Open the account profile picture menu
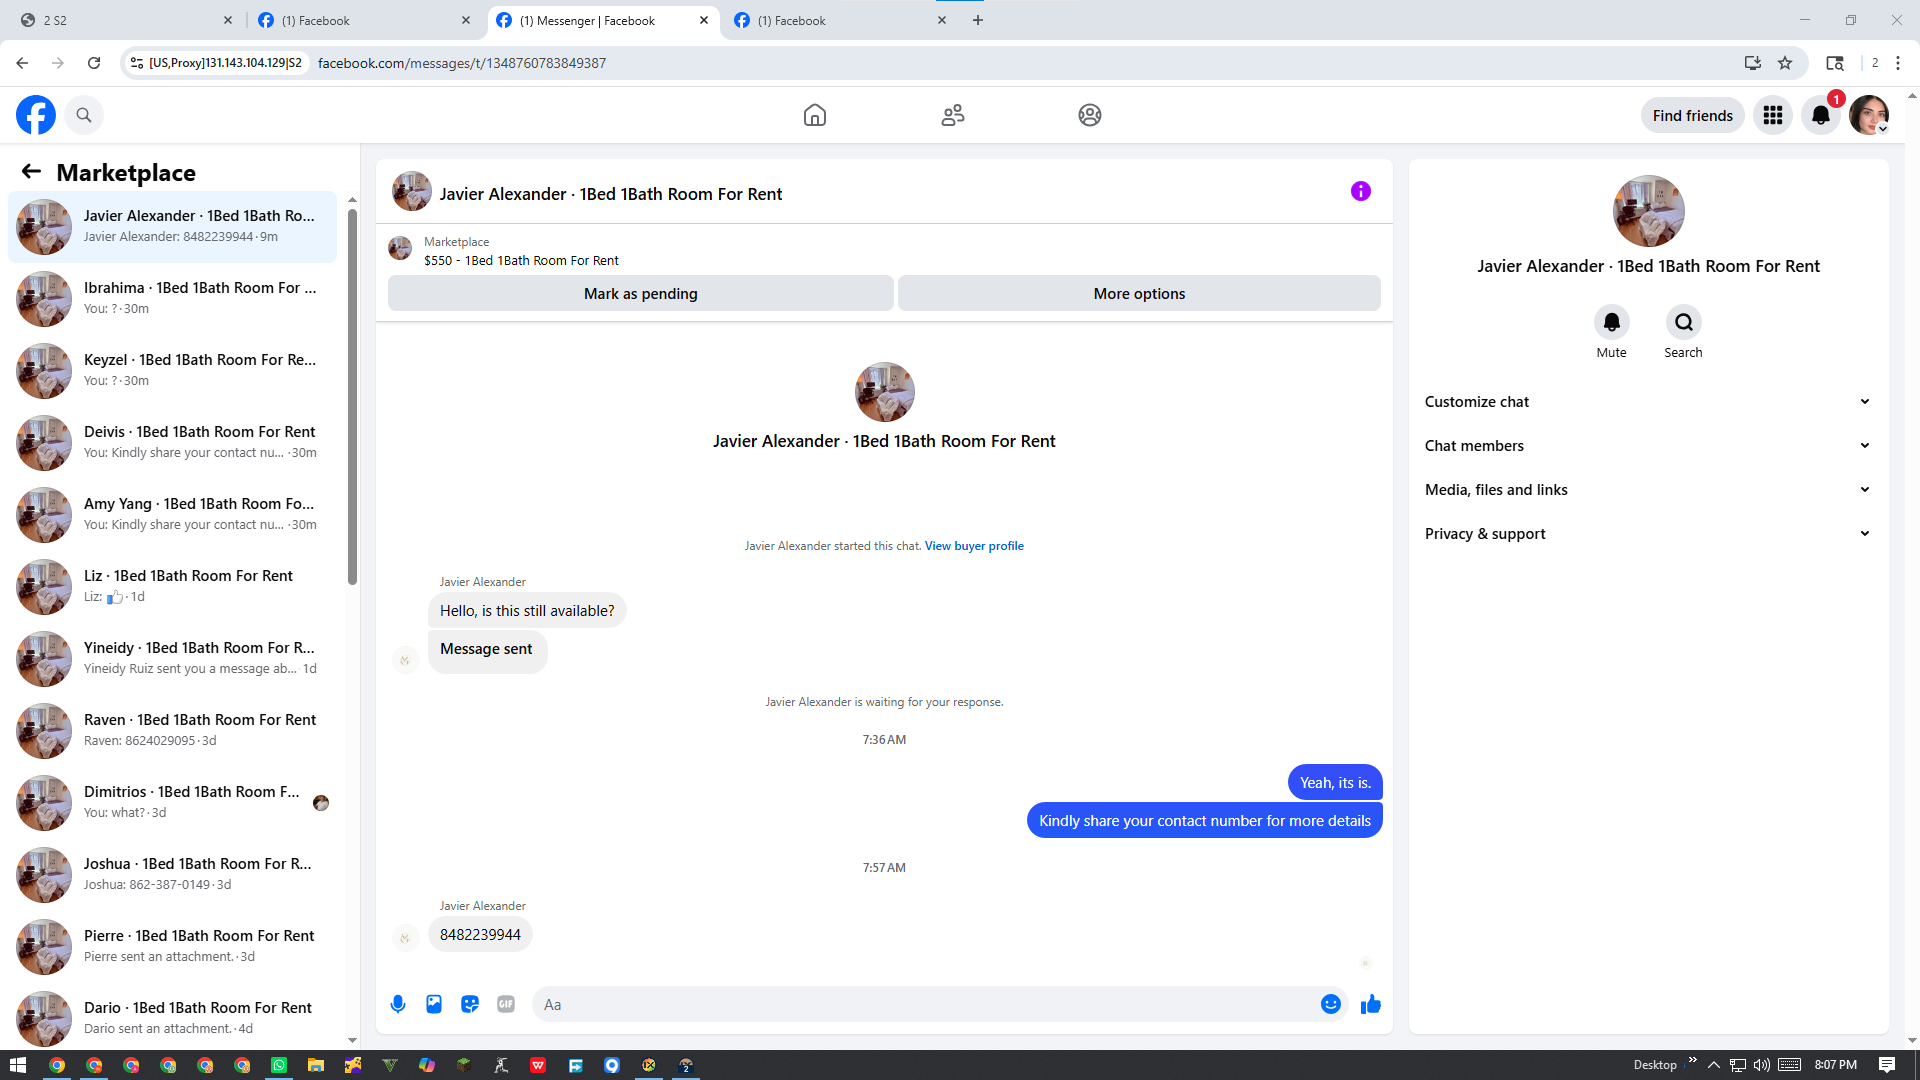1920x1080 pixels. 1869,115
